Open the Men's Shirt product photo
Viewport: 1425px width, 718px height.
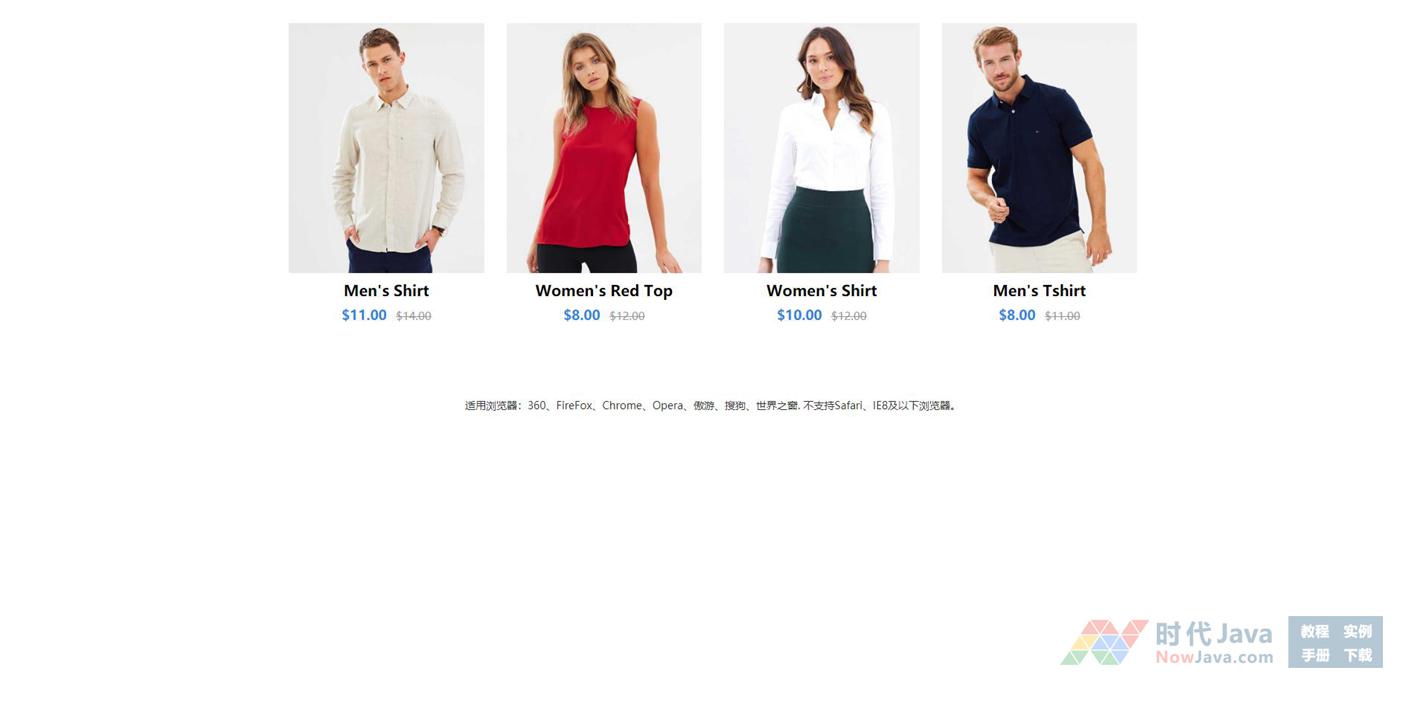coord(386,148)
